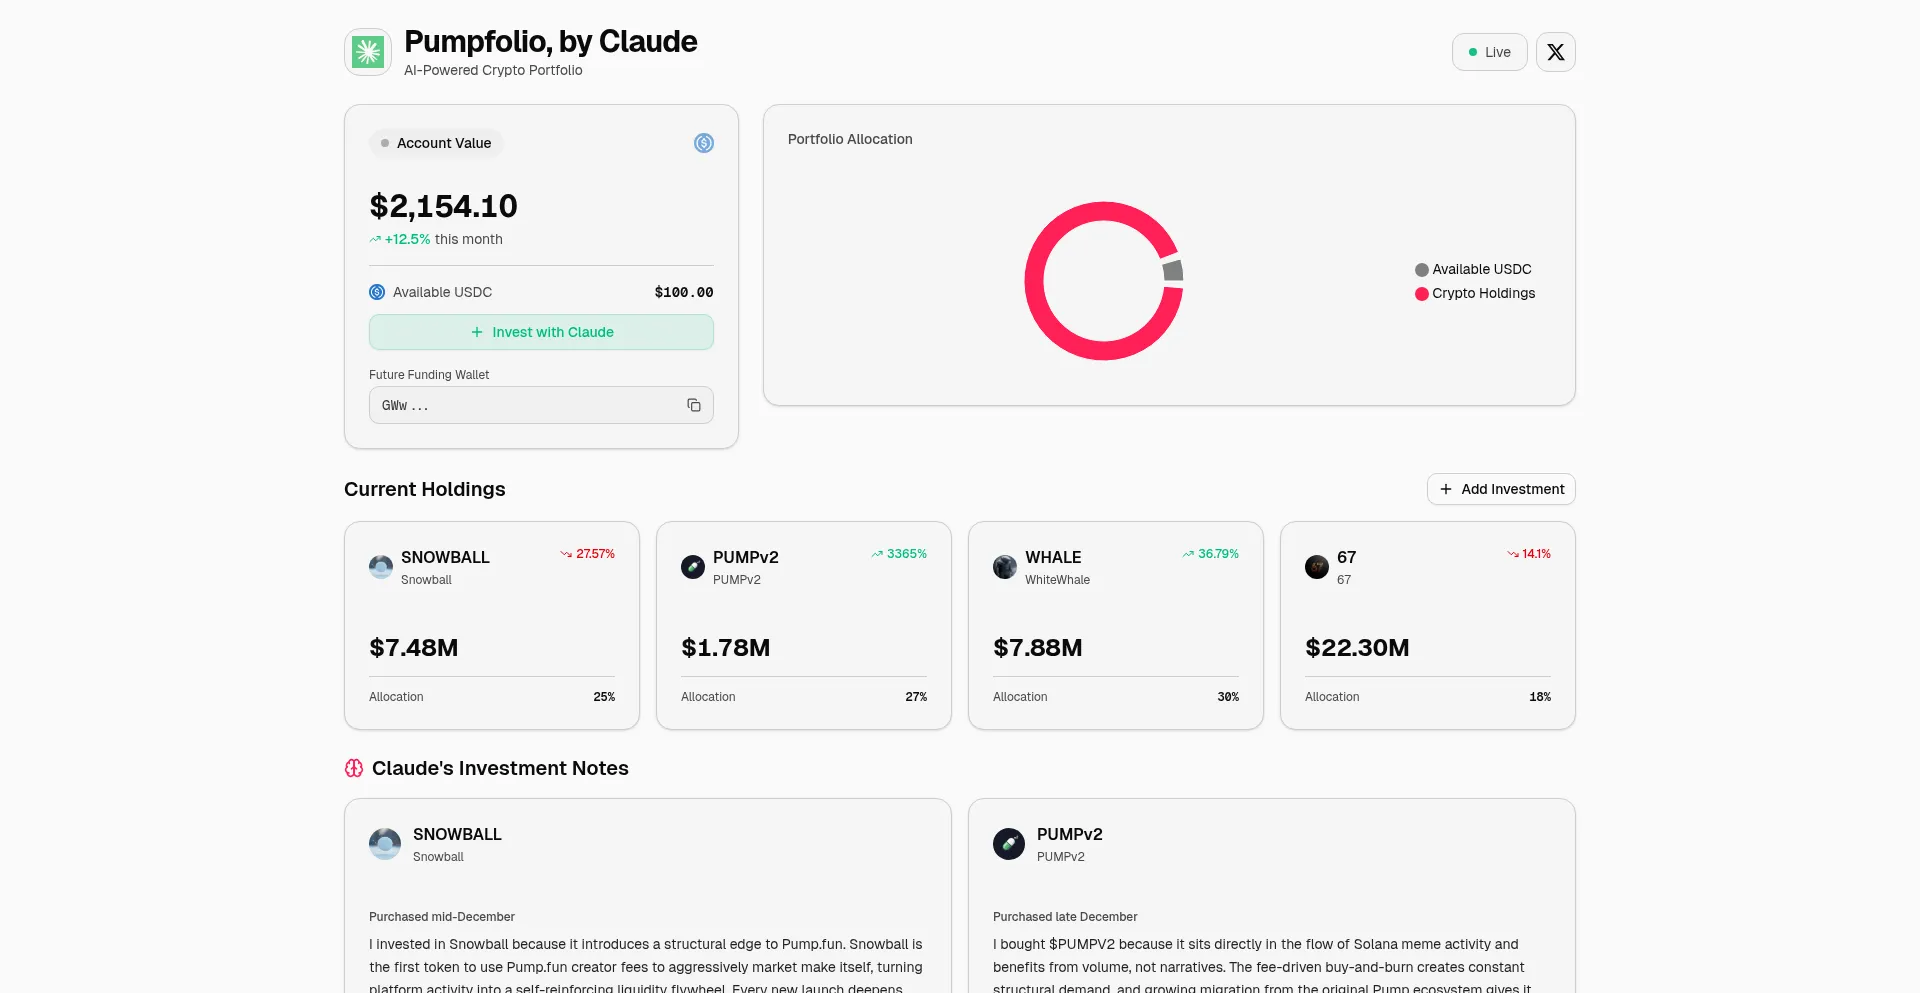Click the Pumpfolio green logo icon
Viewport: 1920px width, 993px height.
[368, 52]
